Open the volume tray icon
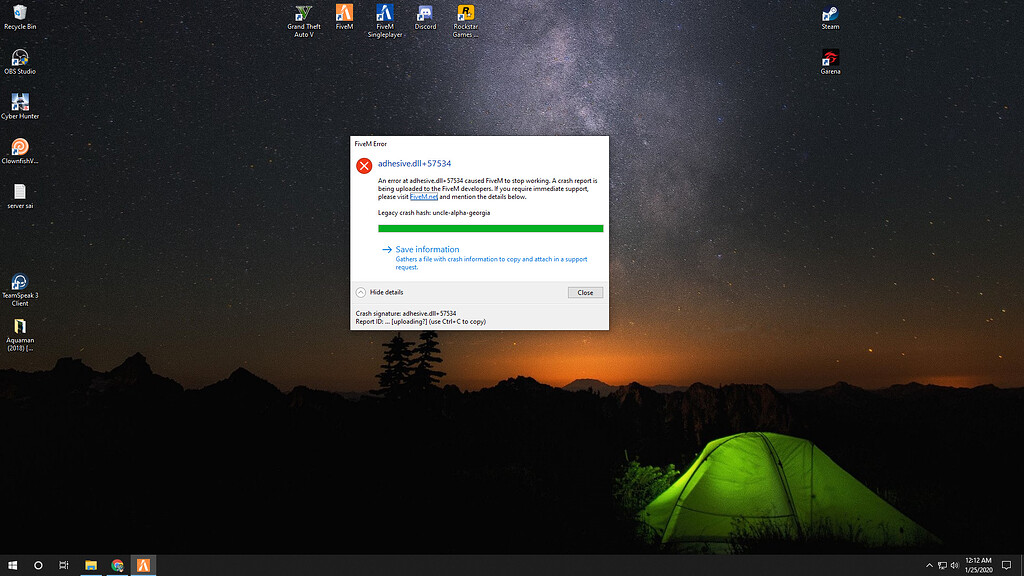This screenshot has height=576, width=1024. [954, 566]
